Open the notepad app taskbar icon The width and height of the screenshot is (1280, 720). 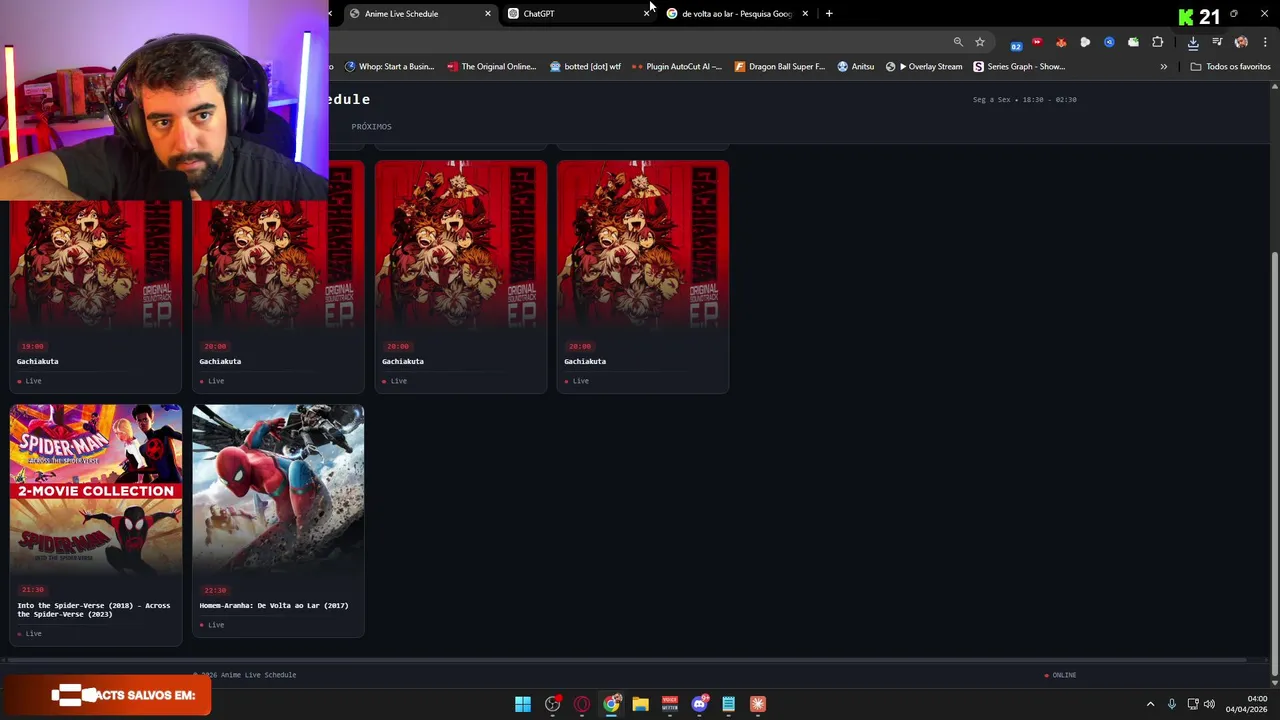[728, 704]
